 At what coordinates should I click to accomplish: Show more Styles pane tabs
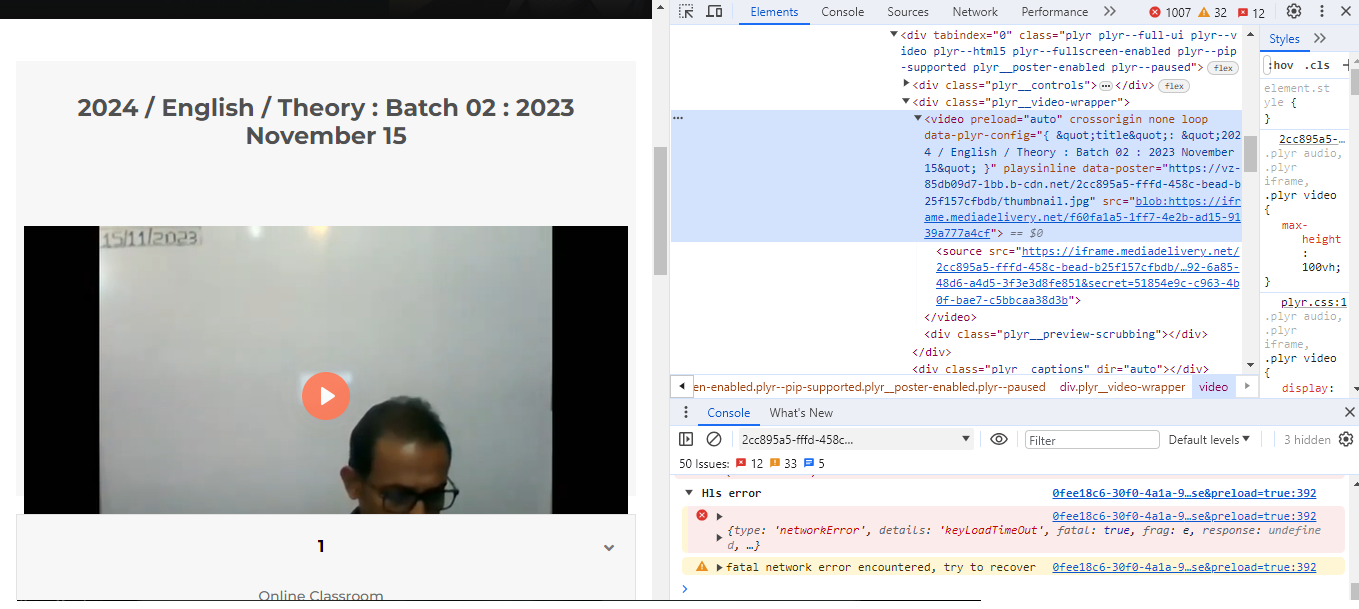coord(1320,39)
